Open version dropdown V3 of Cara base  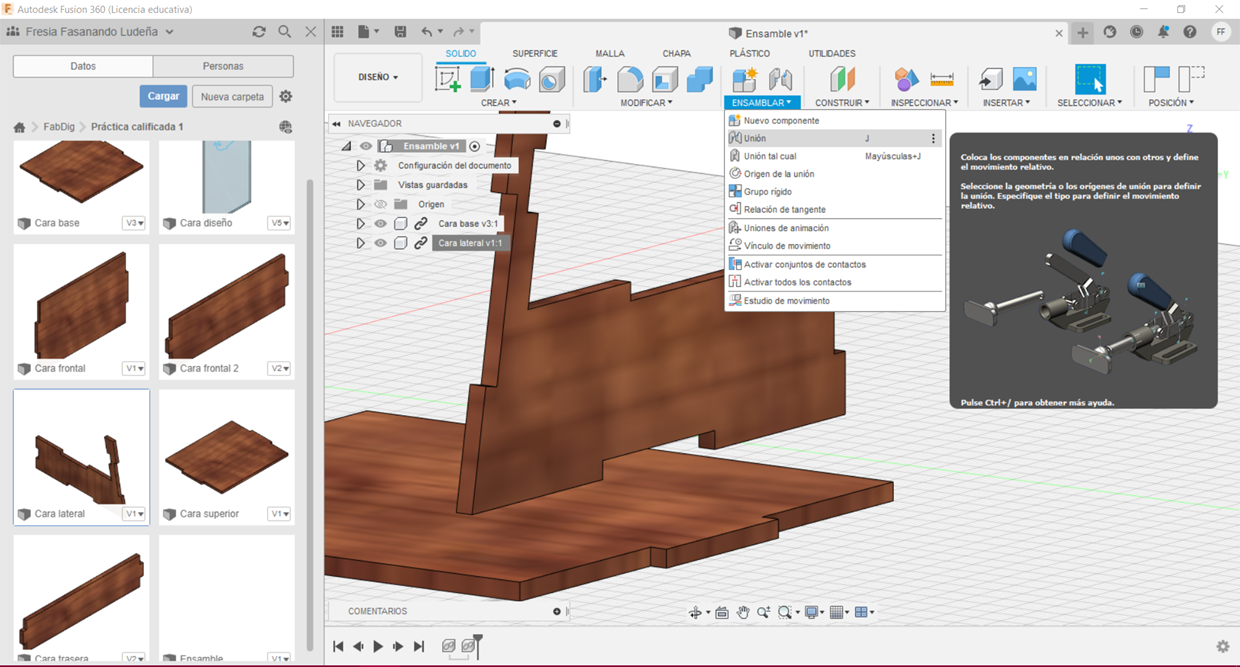134,223
